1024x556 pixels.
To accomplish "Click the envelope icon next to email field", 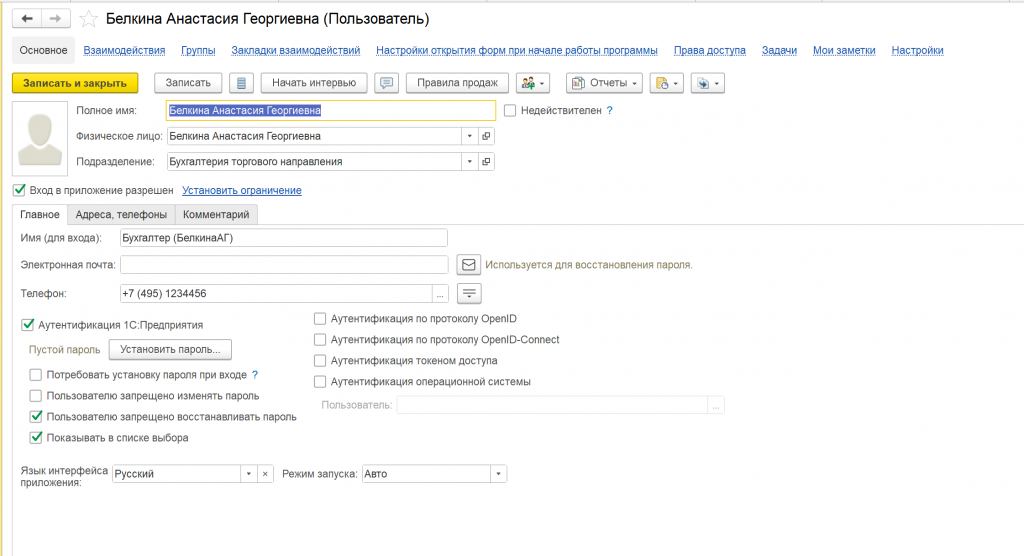I will (468, 265).
